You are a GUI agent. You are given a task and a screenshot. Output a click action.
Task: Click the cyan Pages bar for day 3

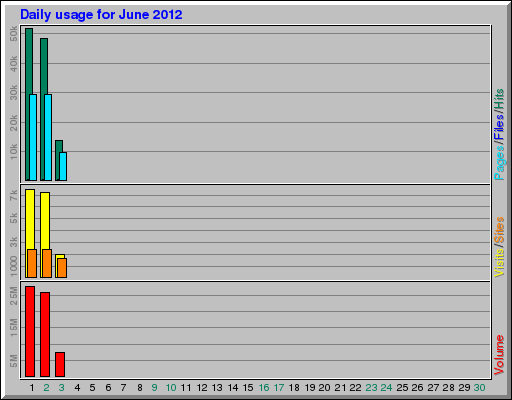pyautogui.click(x=63, y=166)
